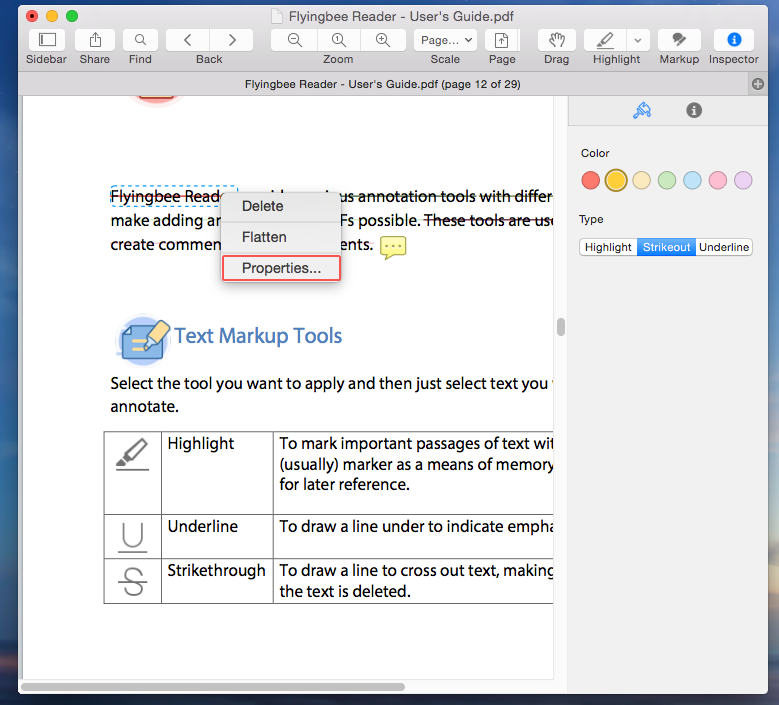
Task: Set annotation type to Highlight
Action: coord(608,247)
